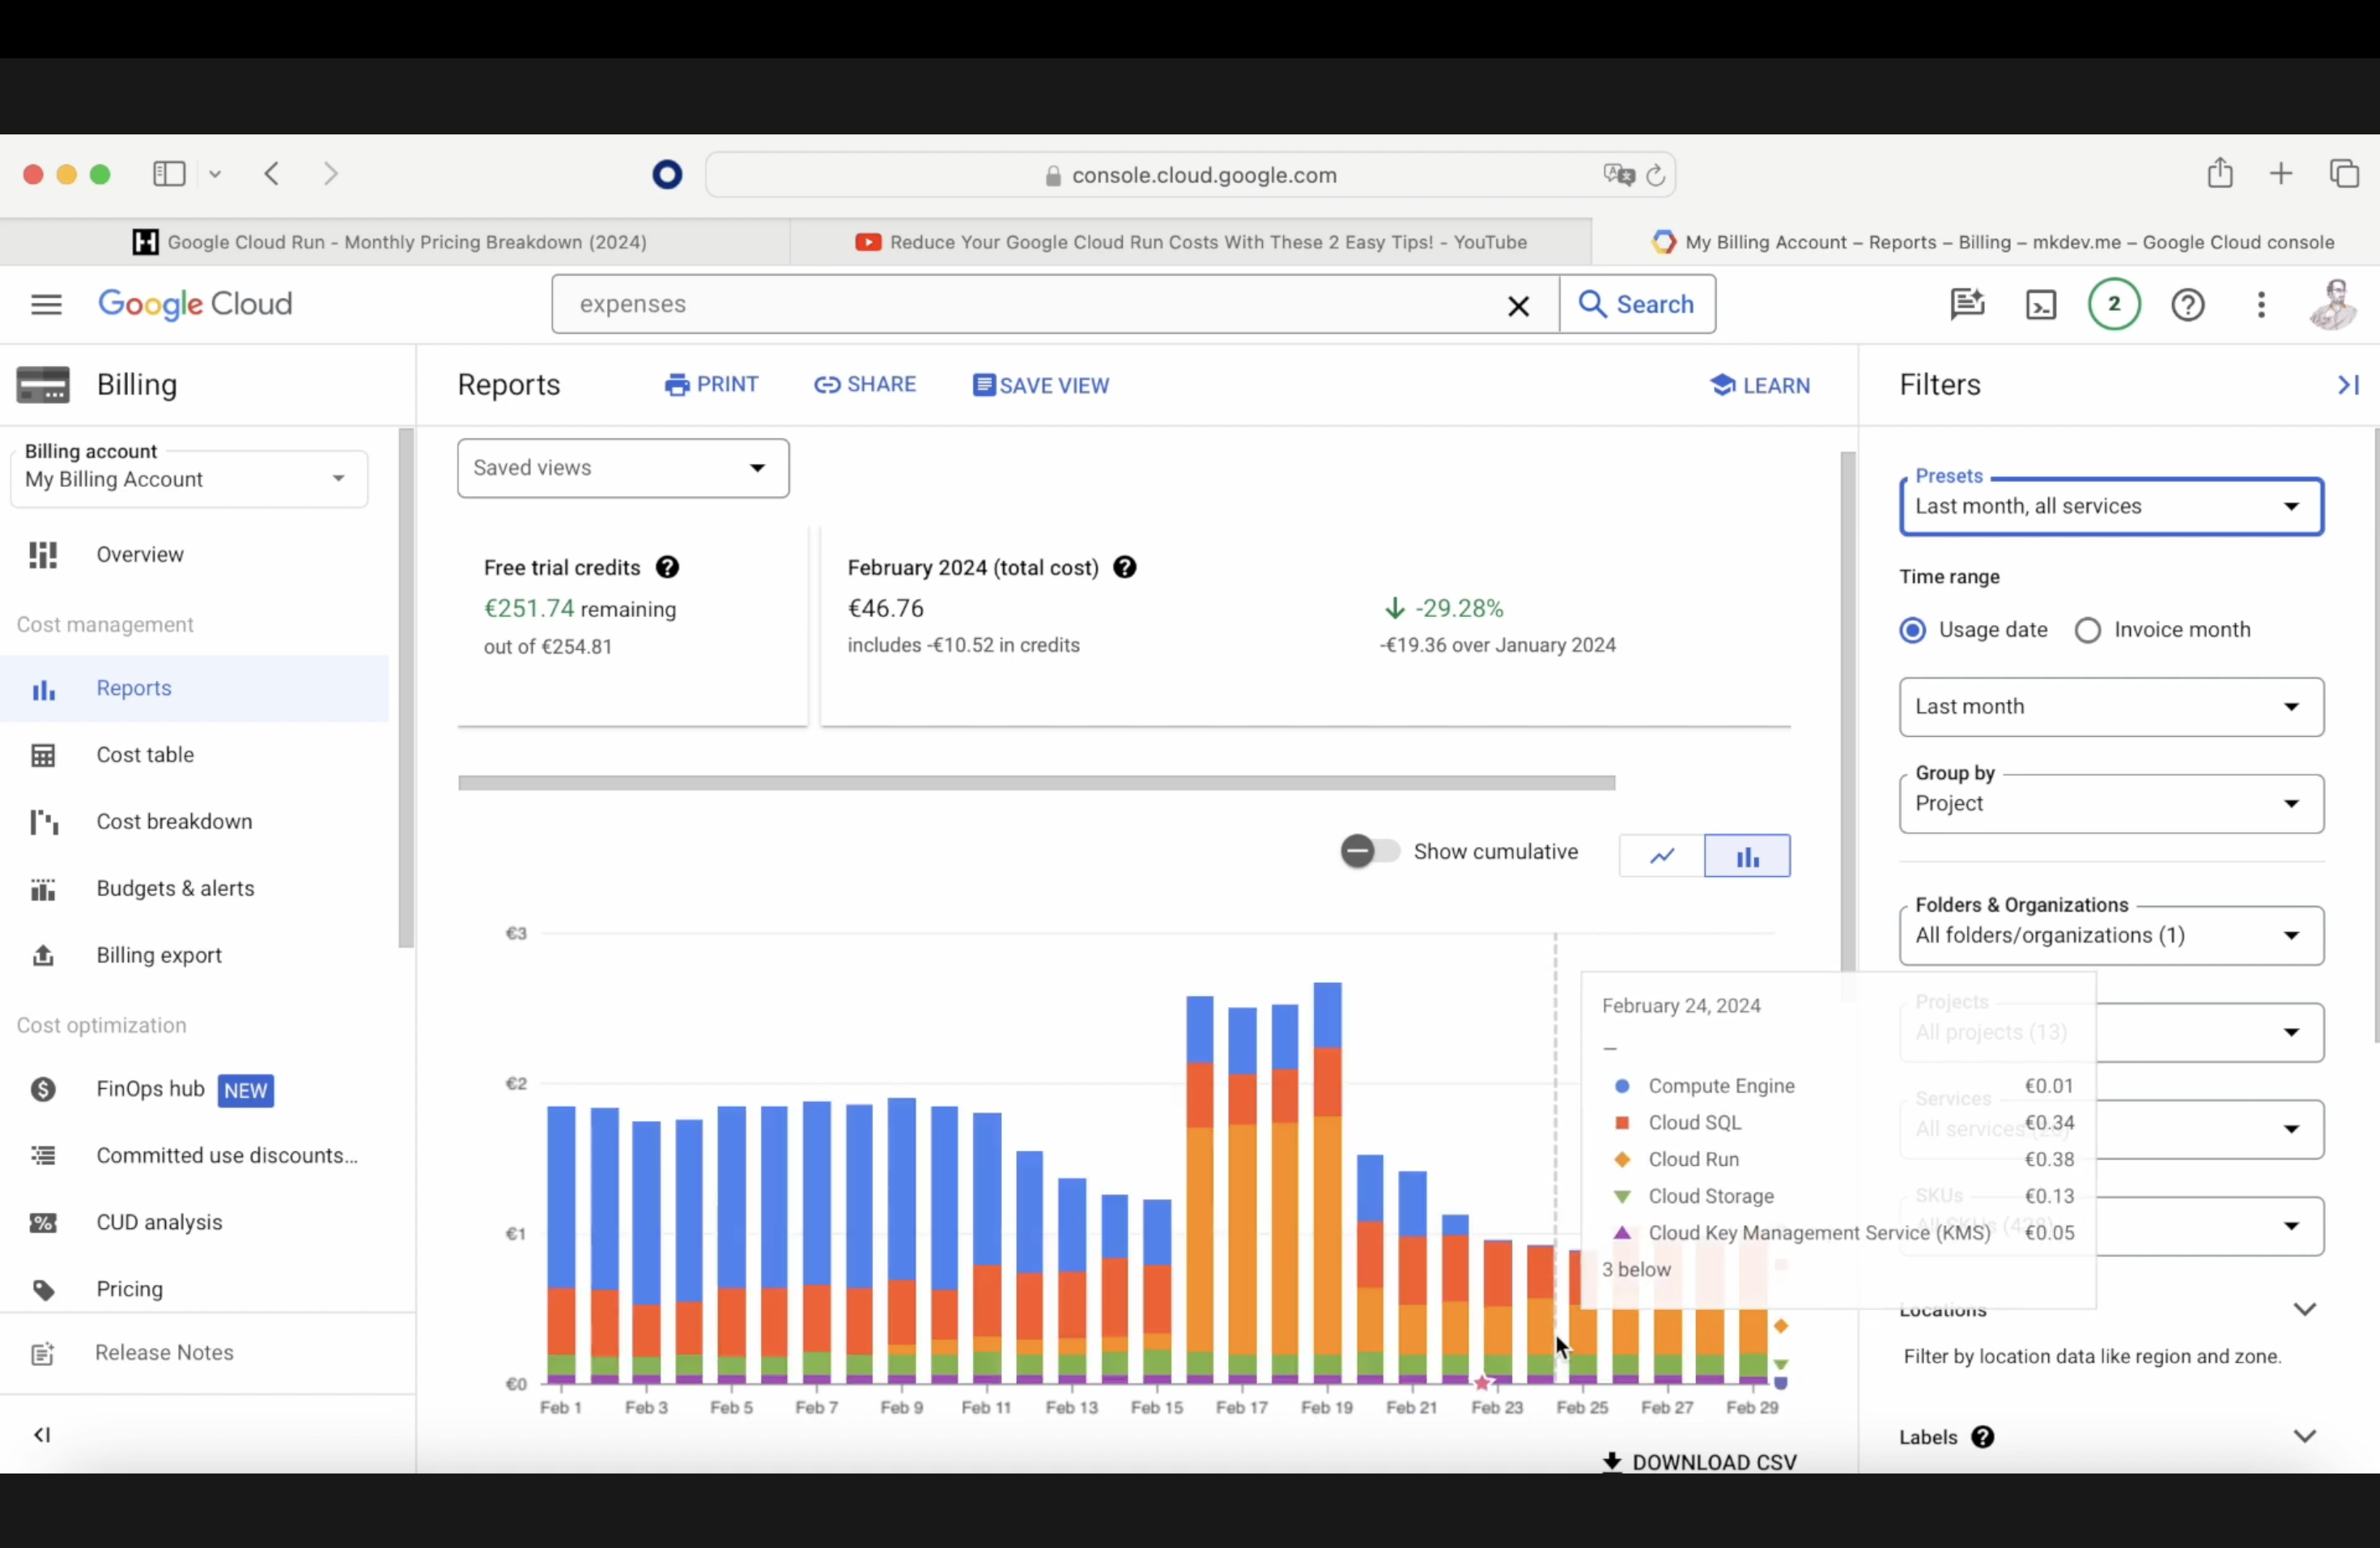This screenshot has height=1548, width=2380.
Task: Expand the Labels filter section
Action: (2305, 1437)
